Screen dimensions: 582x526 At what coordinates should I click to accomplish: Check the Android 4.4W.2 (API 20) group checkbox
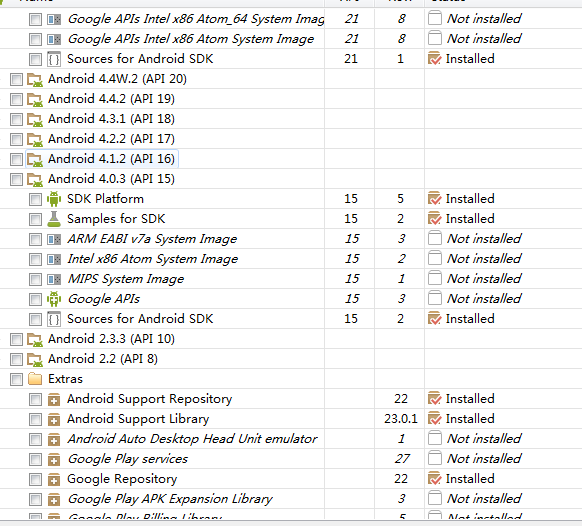(x=16, y=79)
